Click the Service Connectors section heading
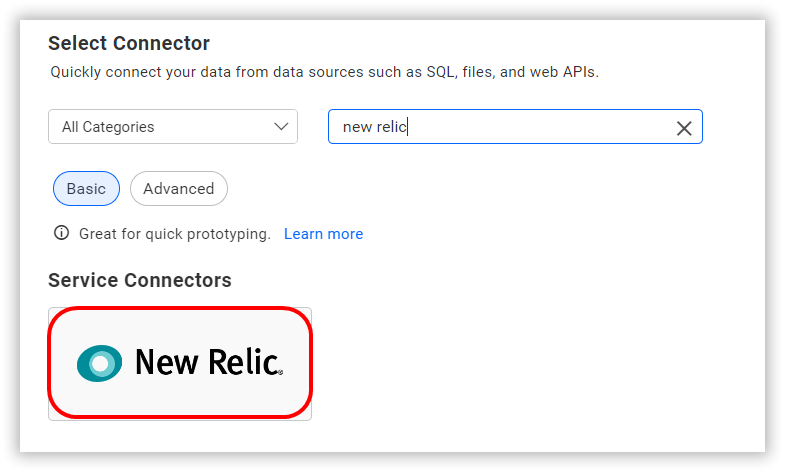This screenshot has width=785, height=472. pos(140,280)
